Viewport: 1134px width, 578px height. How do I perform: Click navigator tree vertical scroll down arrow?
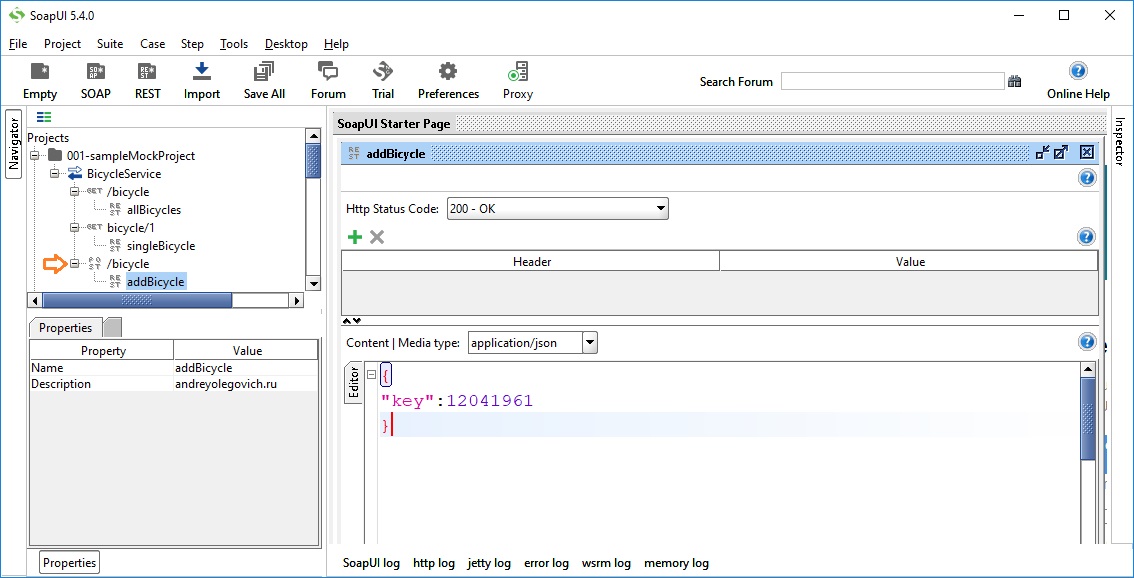313,283
